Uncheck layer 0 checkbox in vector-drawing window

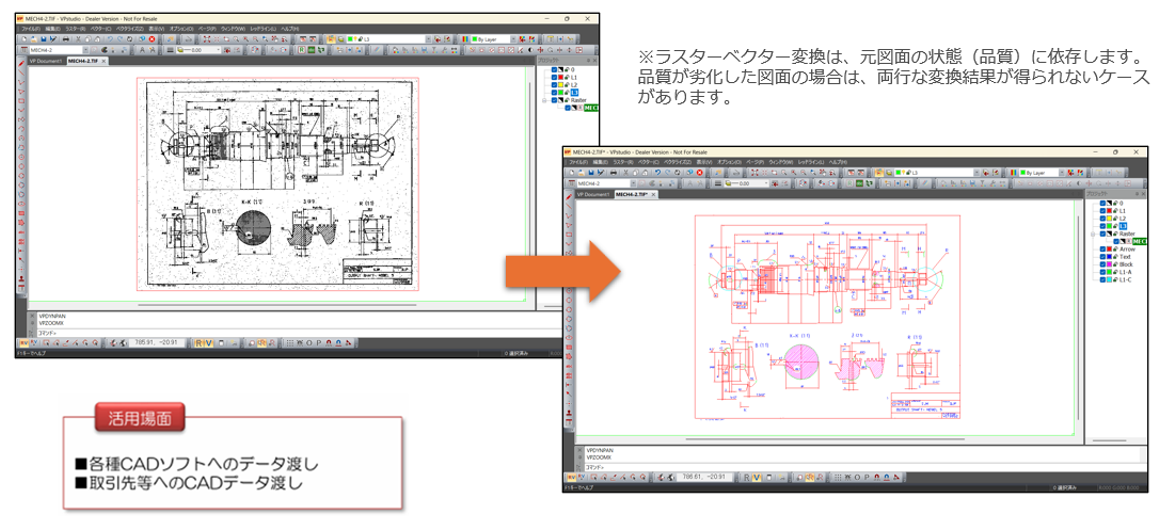(1103, 203)
